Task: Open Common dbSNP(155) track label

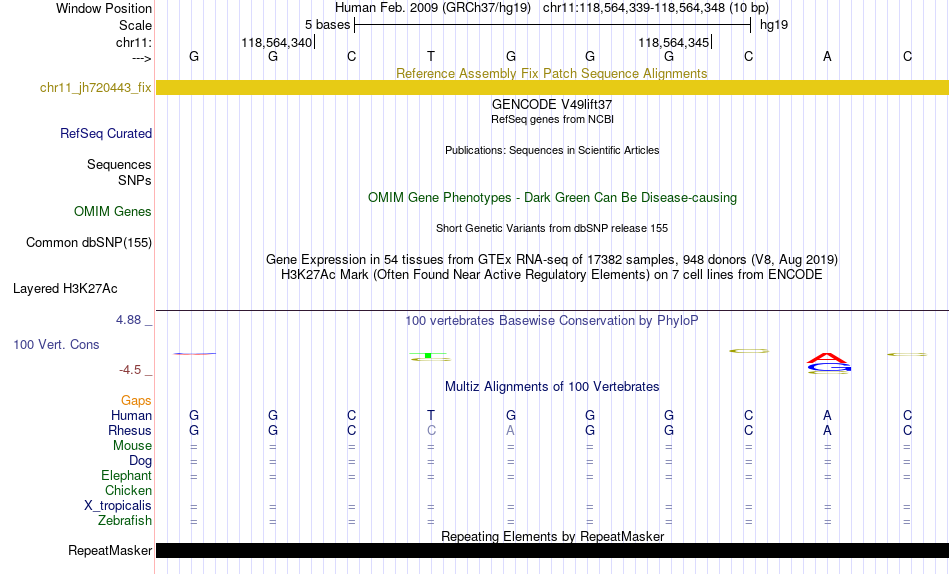Action: 89,242
